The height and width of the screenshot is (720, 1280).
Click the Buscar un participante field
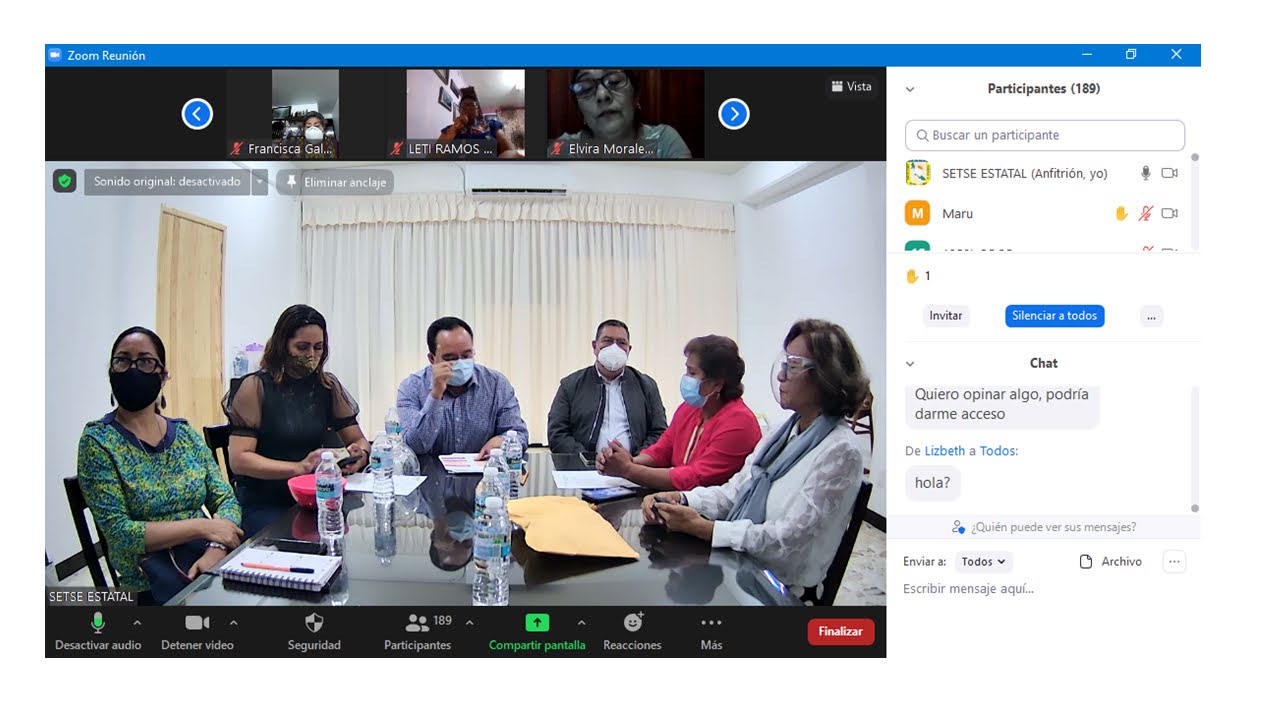pos(1045,135)
